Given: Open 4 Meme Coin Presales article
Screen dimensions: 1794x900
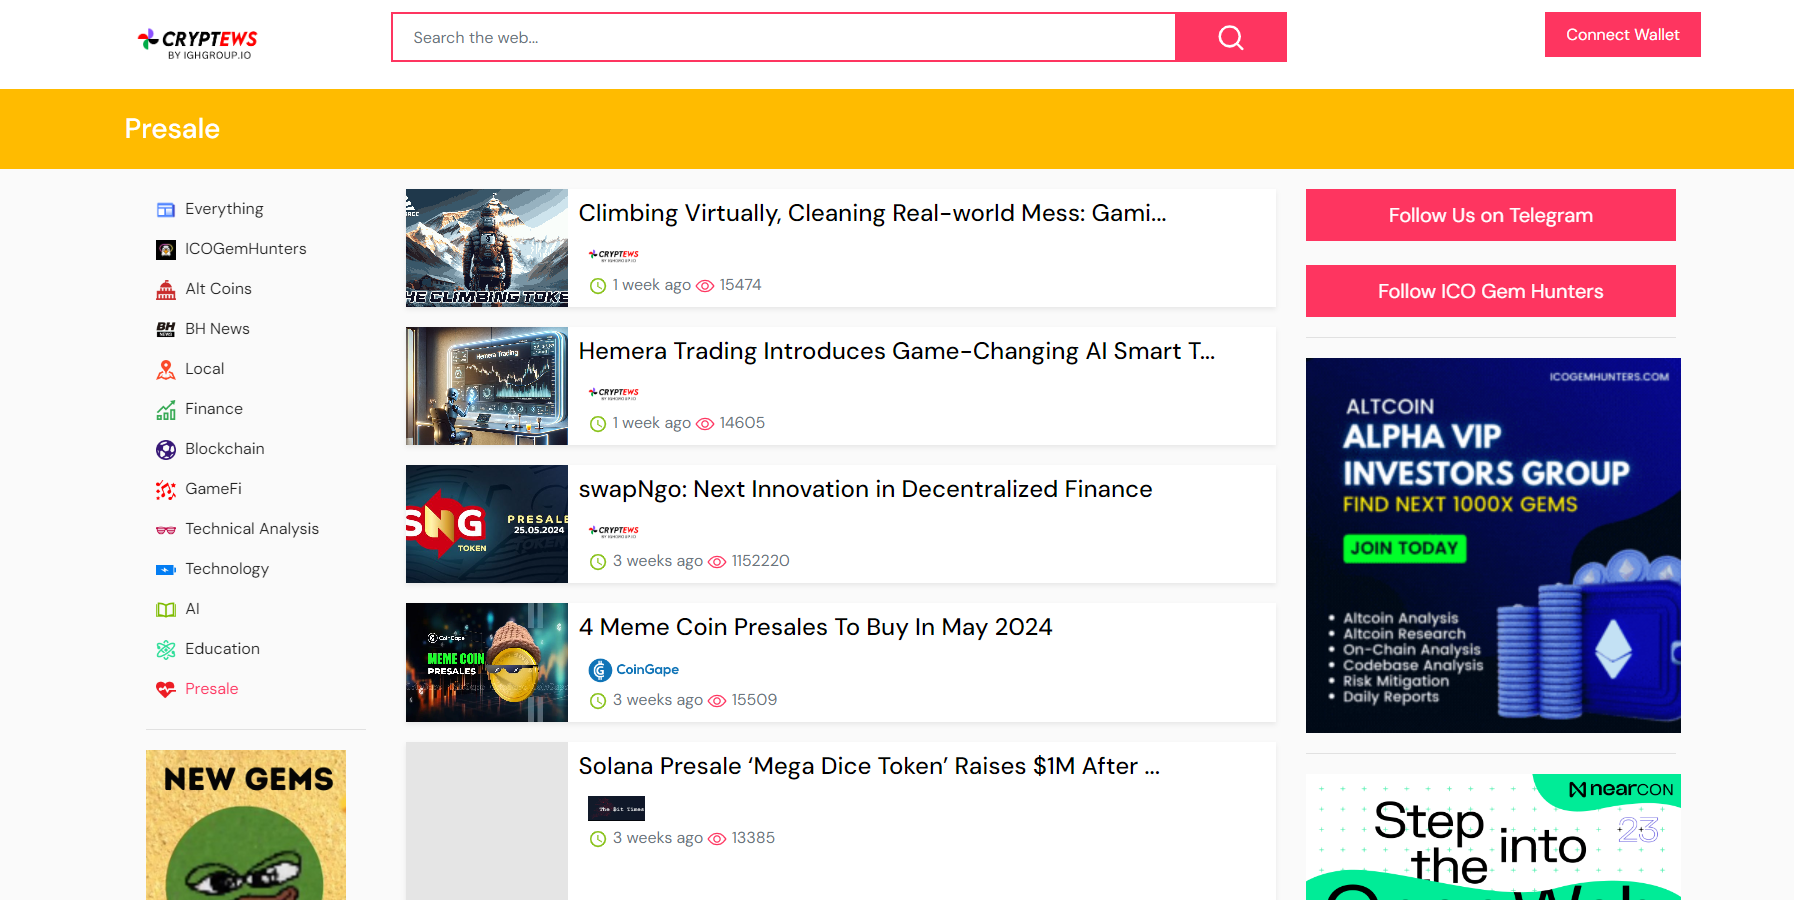Looking at the screenshot, I should [x=816, y=627].
